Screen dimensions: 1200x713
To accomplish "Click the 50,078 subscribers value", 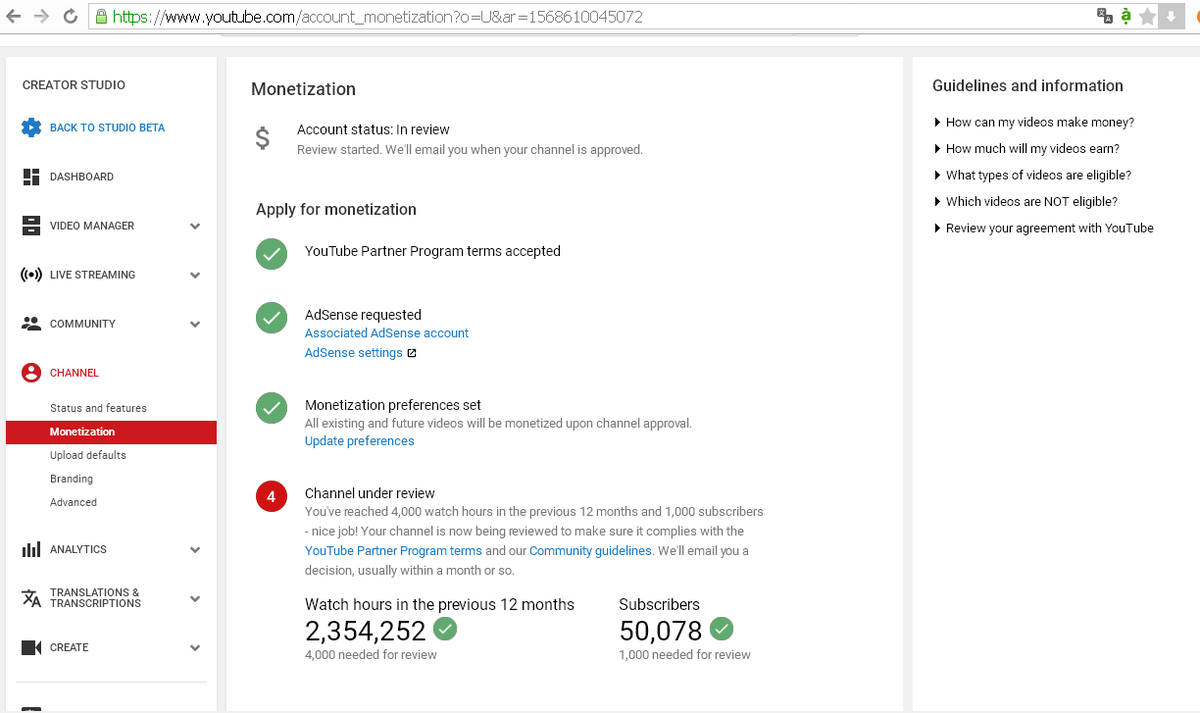I will pos(660,630).
